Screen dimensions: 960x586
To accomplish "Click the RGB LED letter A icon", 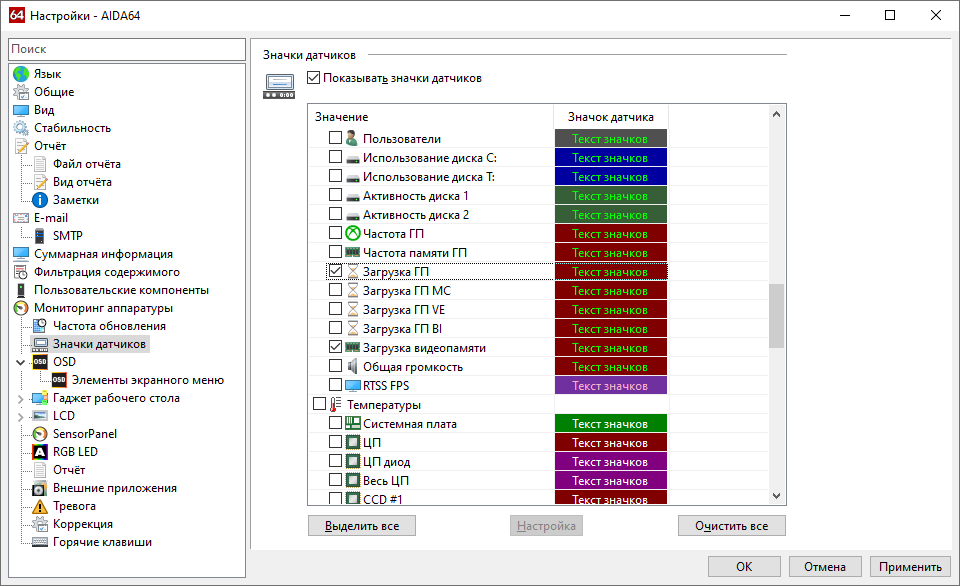I will click(x=40, y=452).
